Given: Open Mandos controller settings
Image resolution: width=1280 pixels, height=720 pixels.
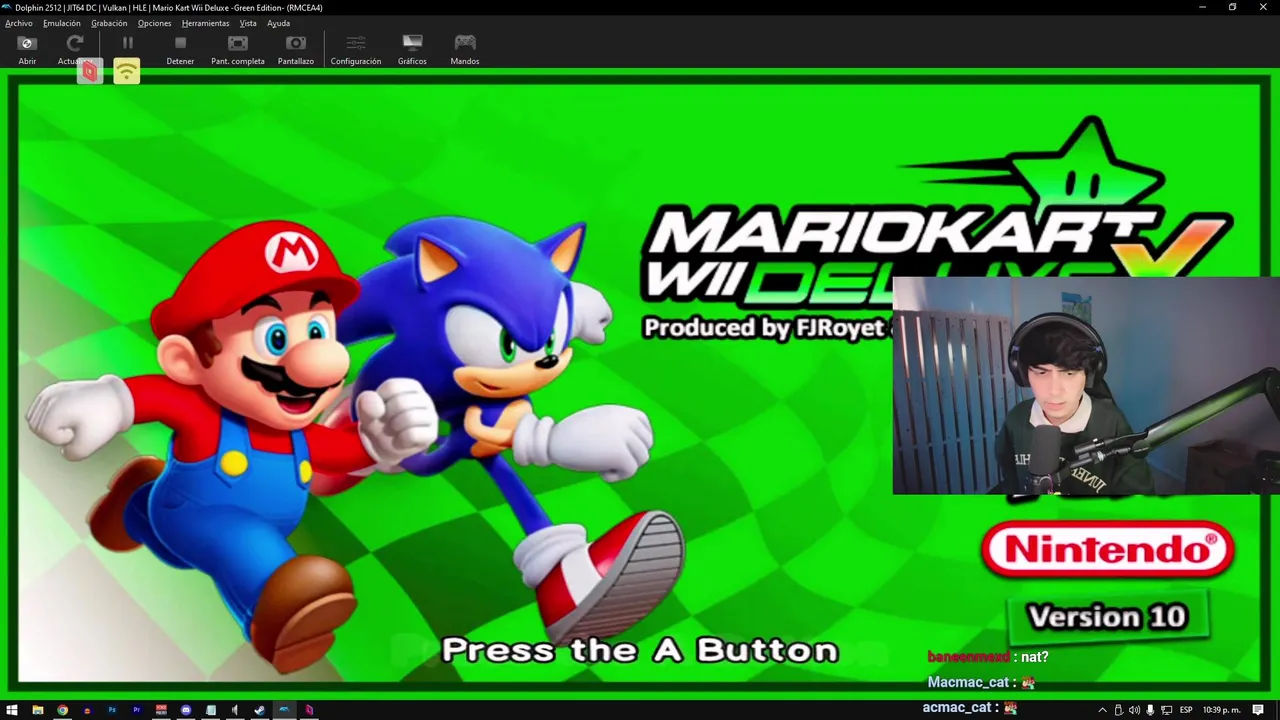Looking at the screenshot, I should [x=465, y=49].
